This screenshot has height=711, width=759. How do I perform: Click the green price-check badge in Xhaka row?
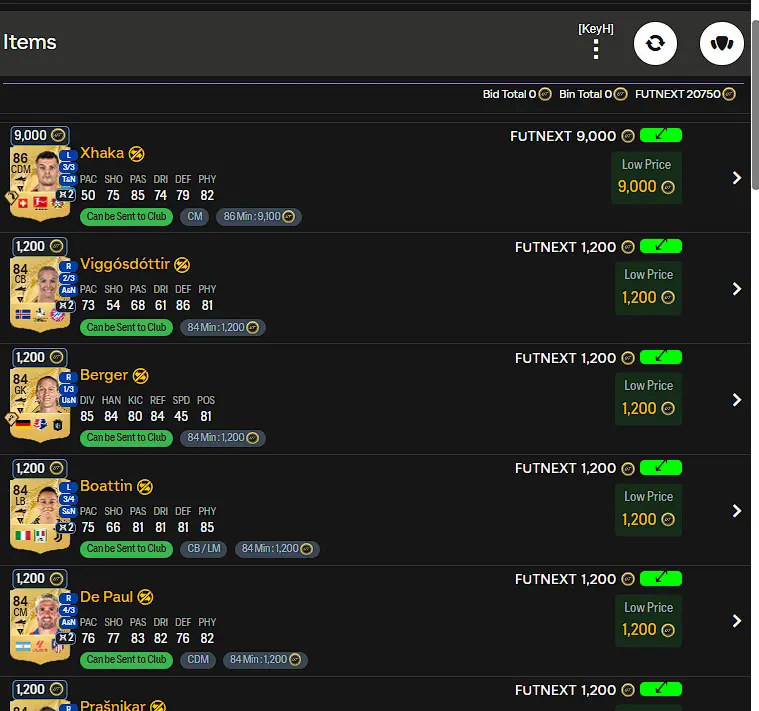tap(661, 135)
